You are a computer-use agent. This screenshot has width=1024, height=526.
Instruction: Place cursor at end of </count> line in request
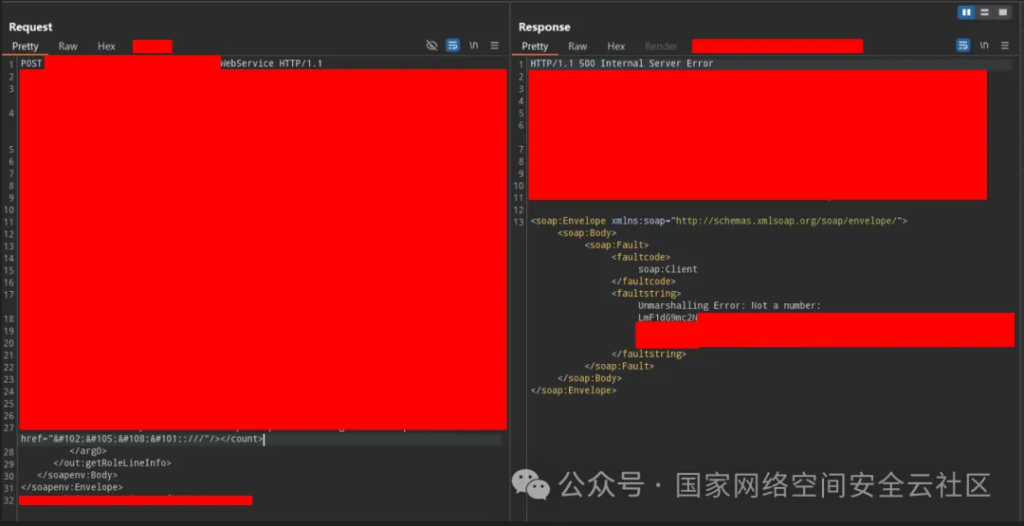[x=265, y=439]
